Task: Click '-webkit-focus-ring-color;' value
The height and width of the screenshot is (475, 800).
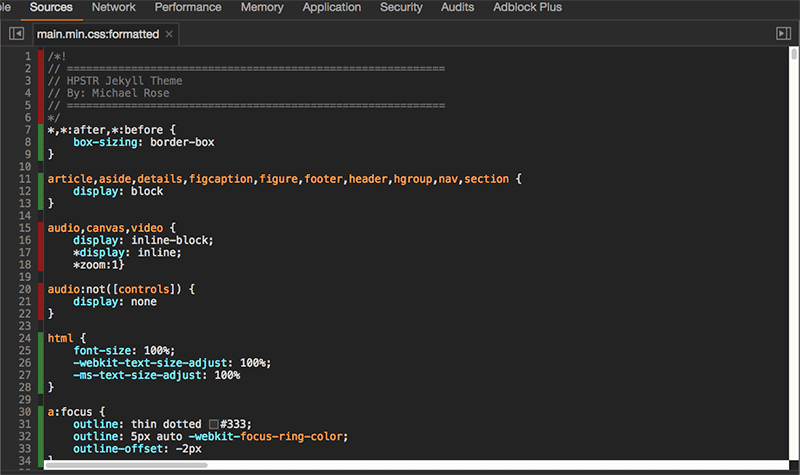Action: [x=268, y=436]
